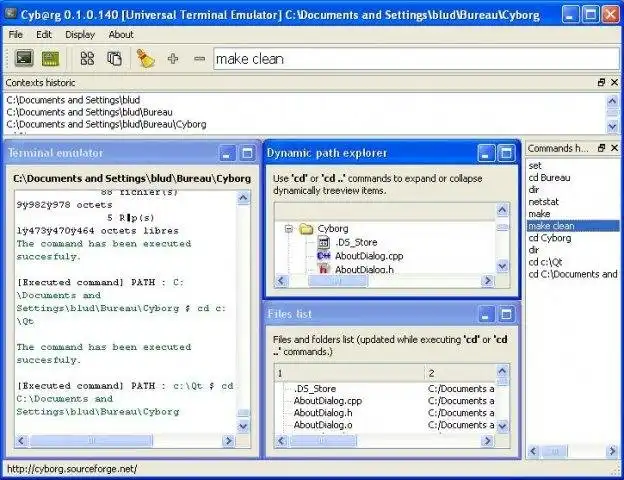The width and height of the screenshot is (624, 480).
Task: Click the cascade windows toolbar icon
Action: click(x=114, y=59)
